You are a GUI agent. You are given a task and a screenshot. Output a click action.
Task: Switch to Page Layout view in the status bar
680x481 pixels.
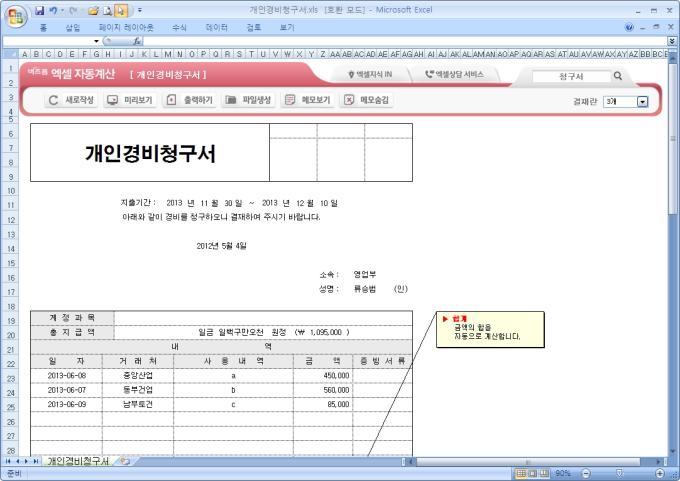point(533,473)
